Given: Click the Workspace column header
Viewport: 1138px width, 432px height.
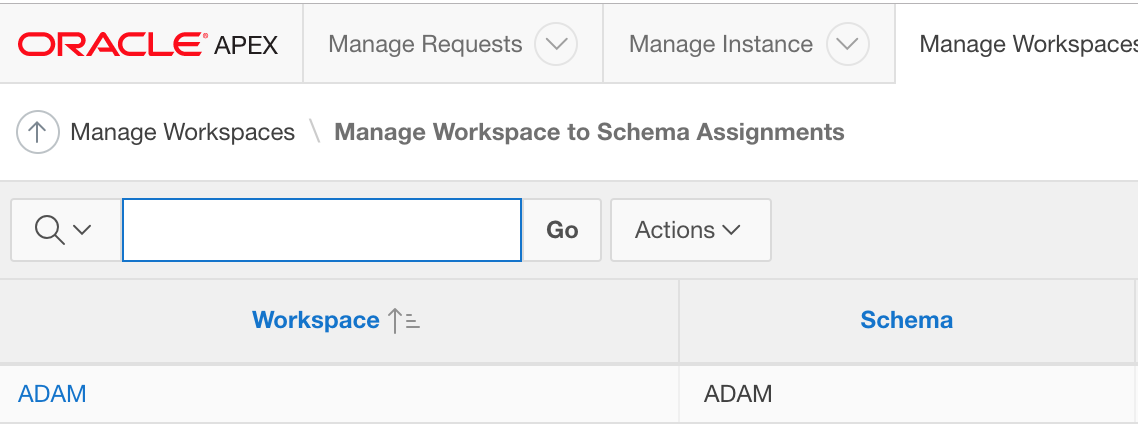Looking at the screenshot, I should pos(315,320).
